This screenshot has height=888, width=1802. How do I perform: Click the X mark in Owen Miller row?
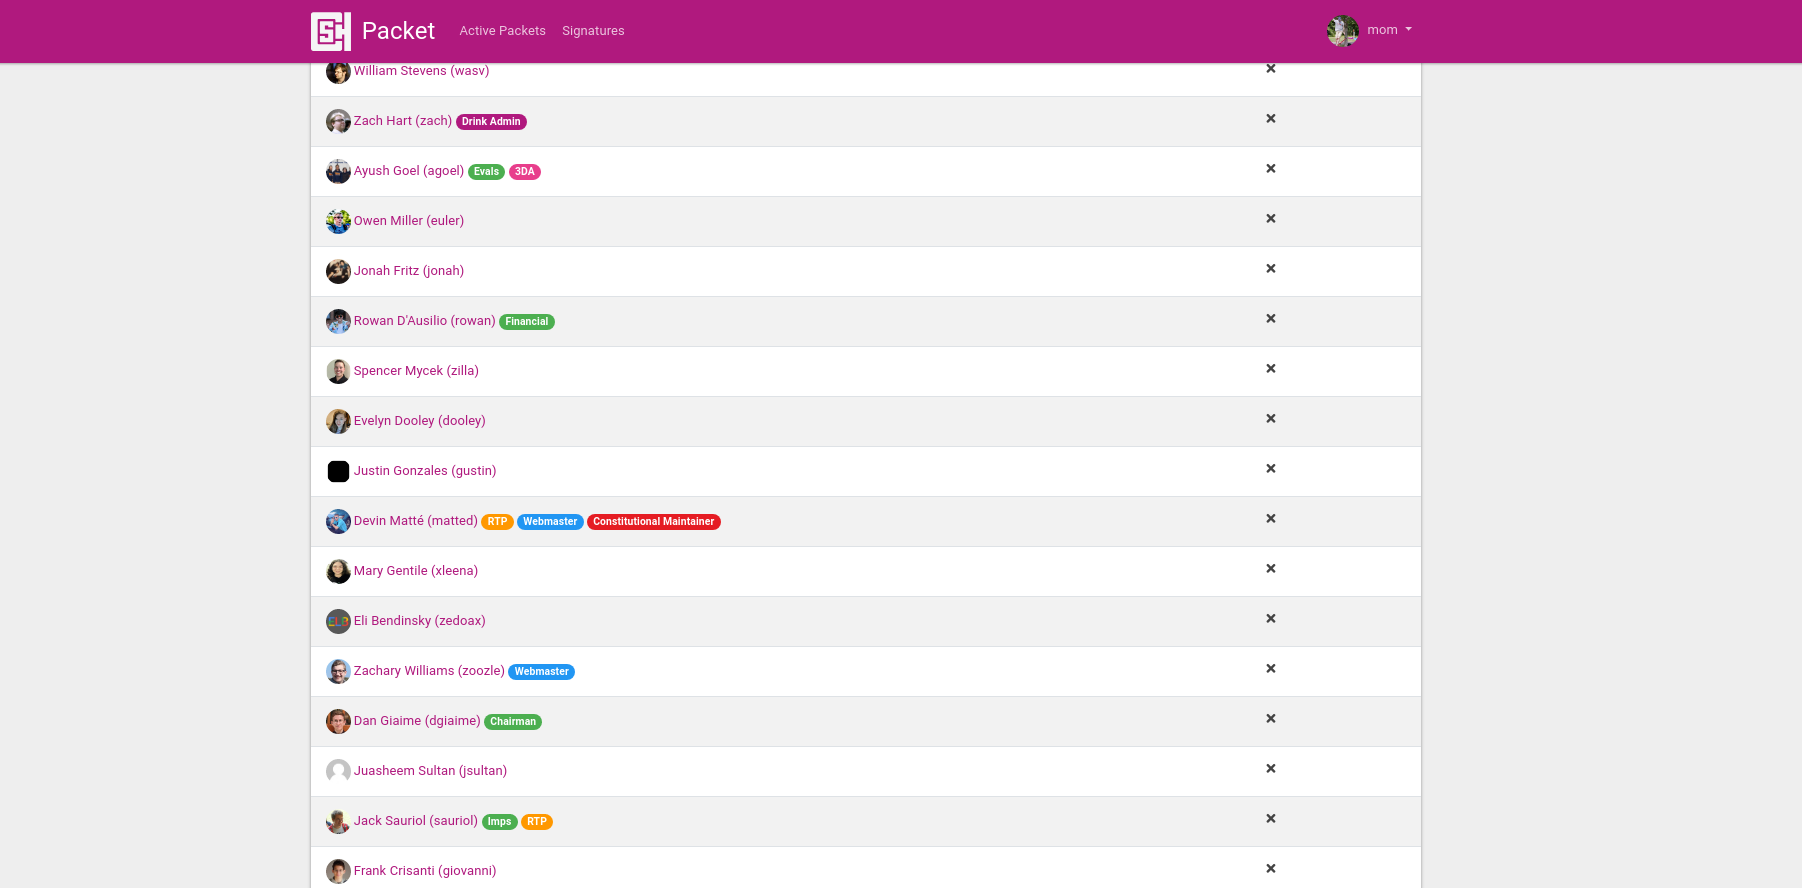click(x=1271, y=219)
